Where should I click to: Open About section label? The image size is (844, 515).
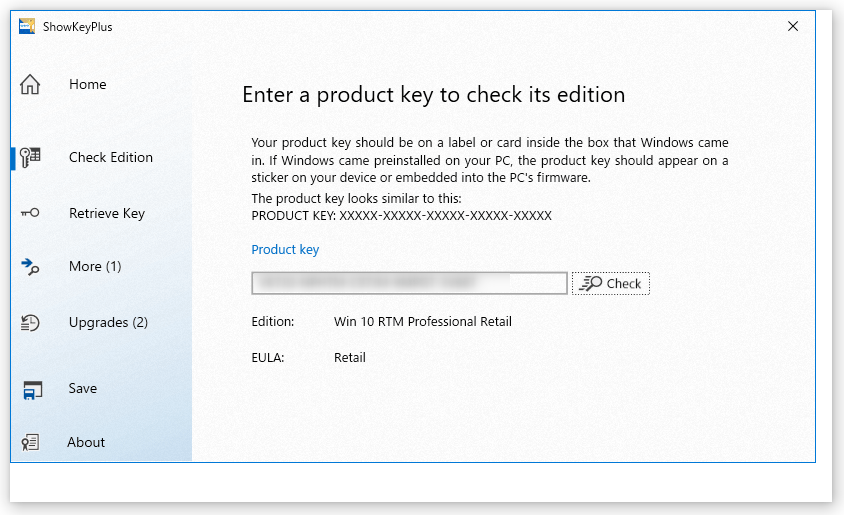(x=86, y=442)
